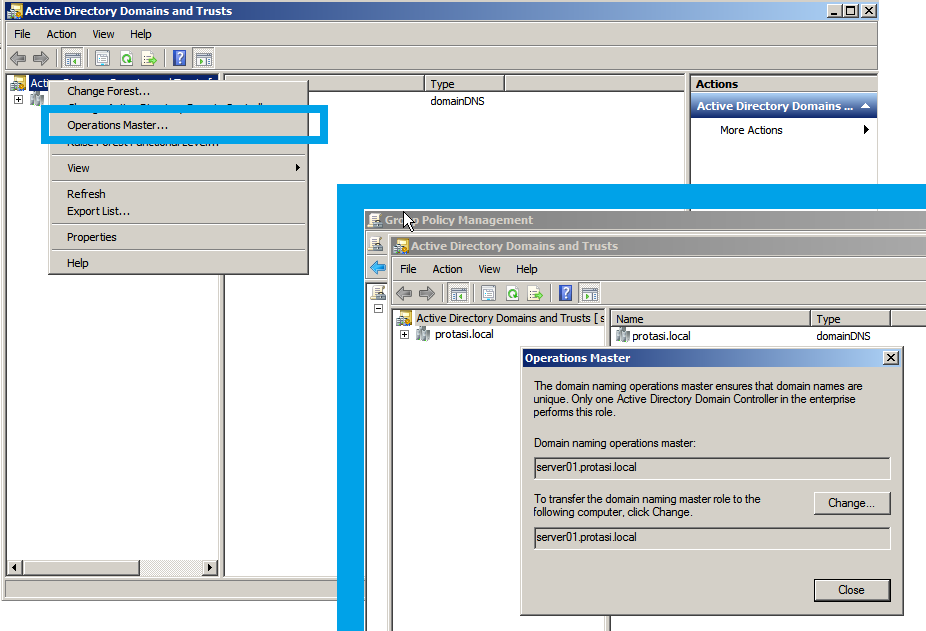Click Refresh icon in inset window toolbar
The image size is (926, 631).
point(512,293)
